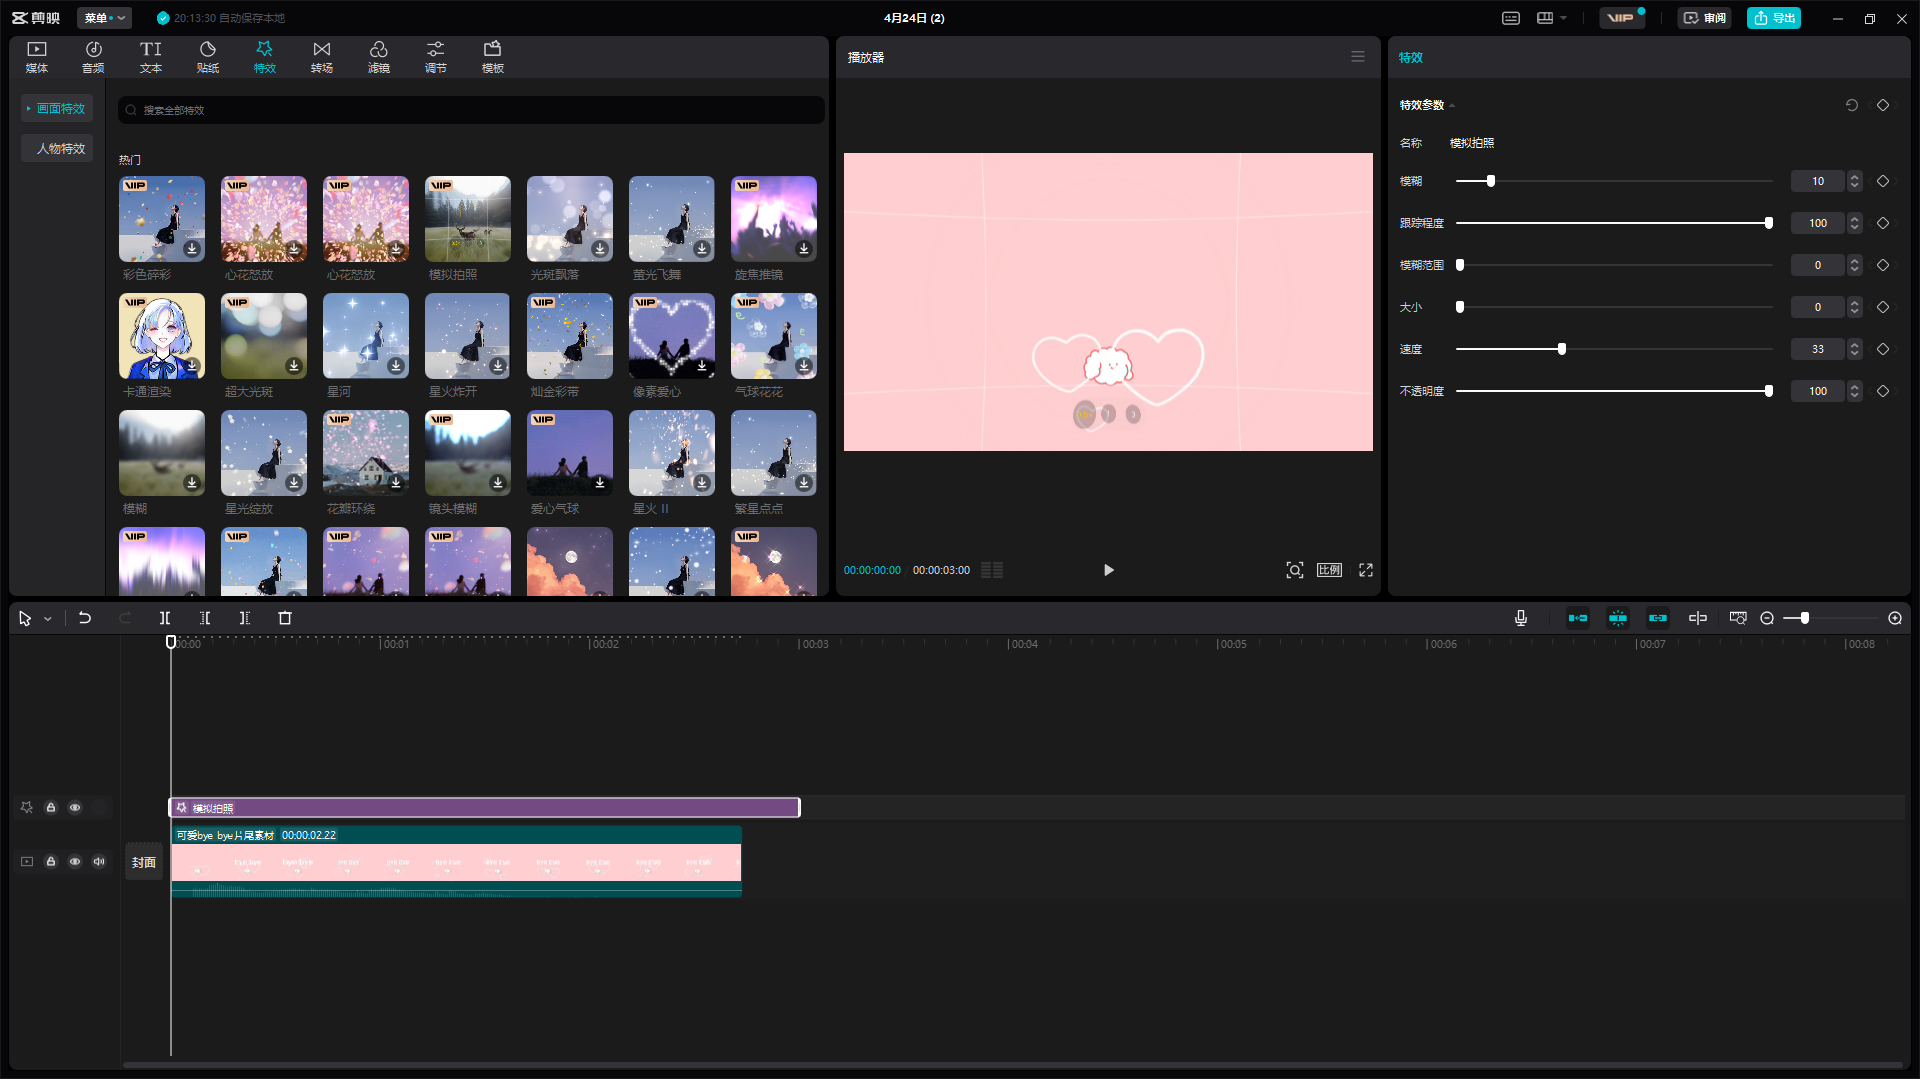Open the Stickers (贴纸) tool tab

[208, 57]
